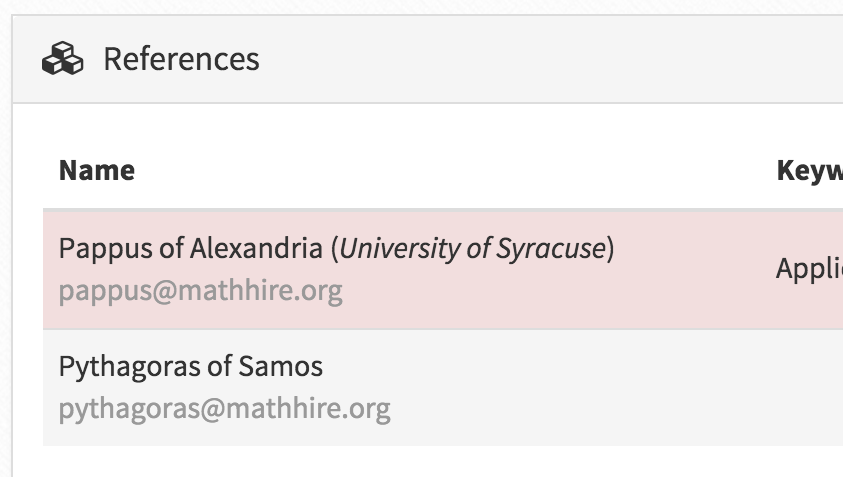Click blank area of References header bar
This screenshot has height=477, width=843.
pos(550,59)
